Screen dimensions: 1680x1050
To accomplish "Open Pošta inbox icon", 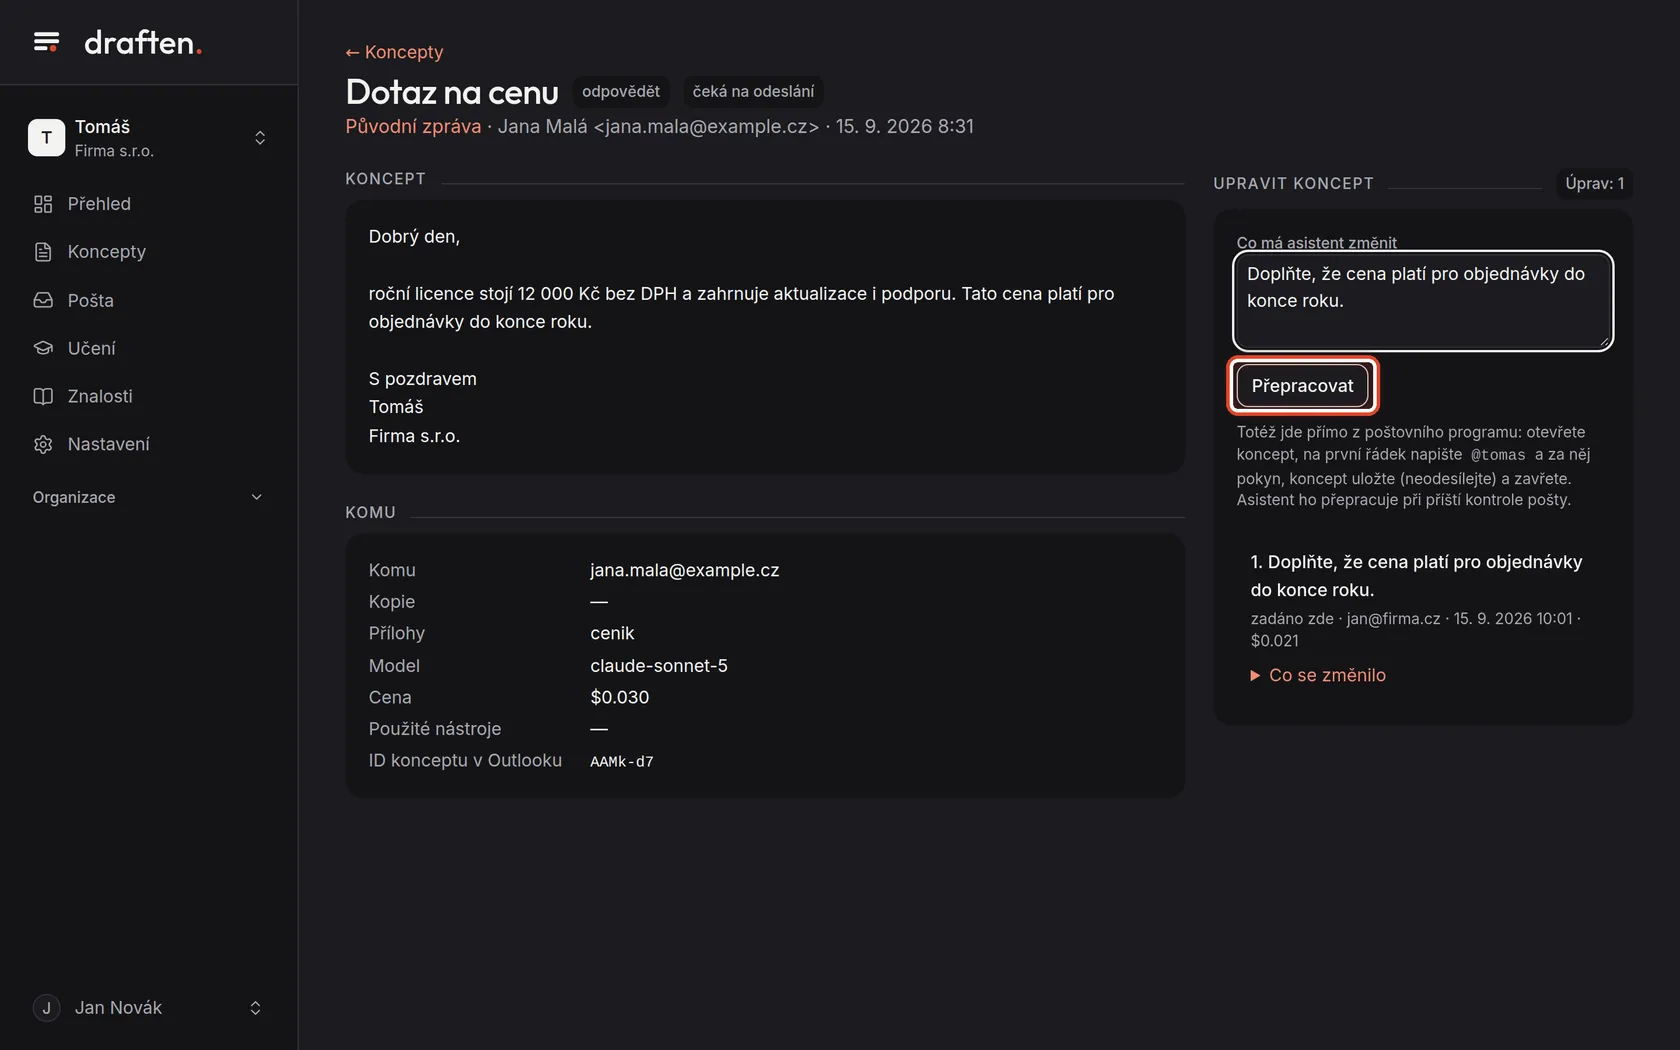I will (43, 300).
